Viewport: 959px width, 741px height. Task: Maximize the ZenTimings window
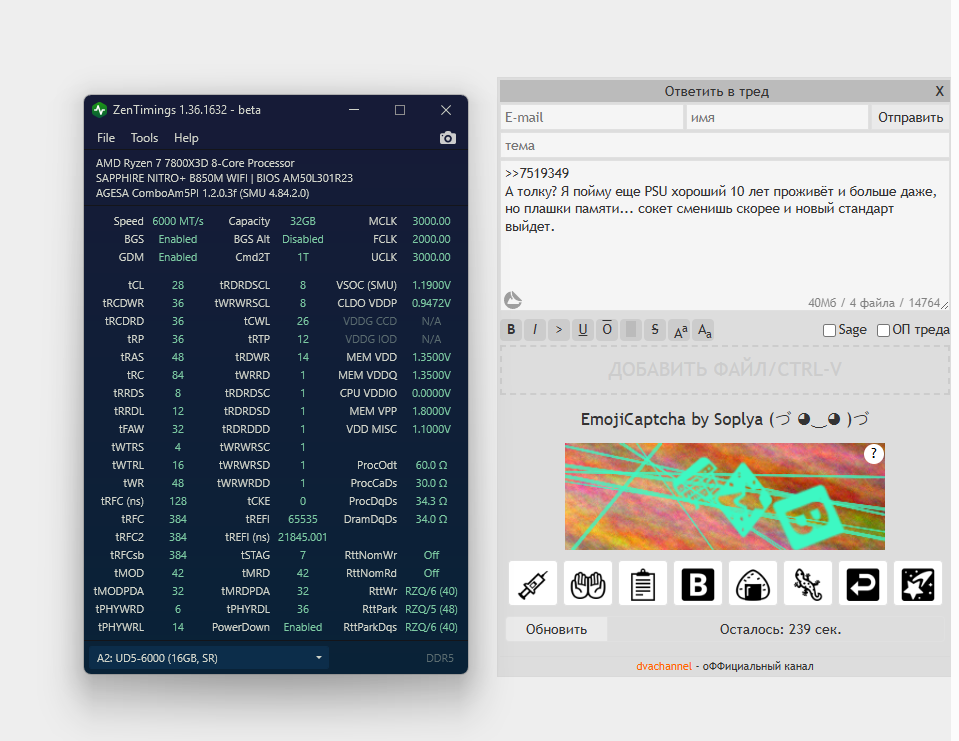click(400, 110)
